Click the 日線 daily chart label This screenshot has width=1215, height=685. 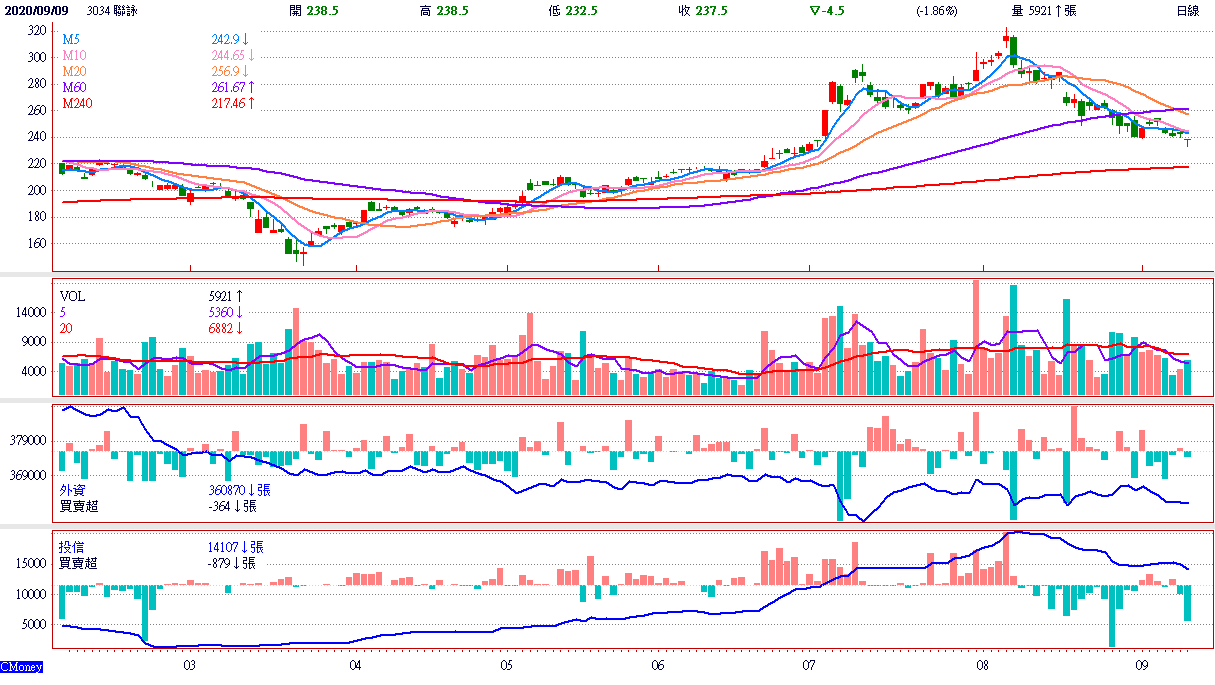1187,10
